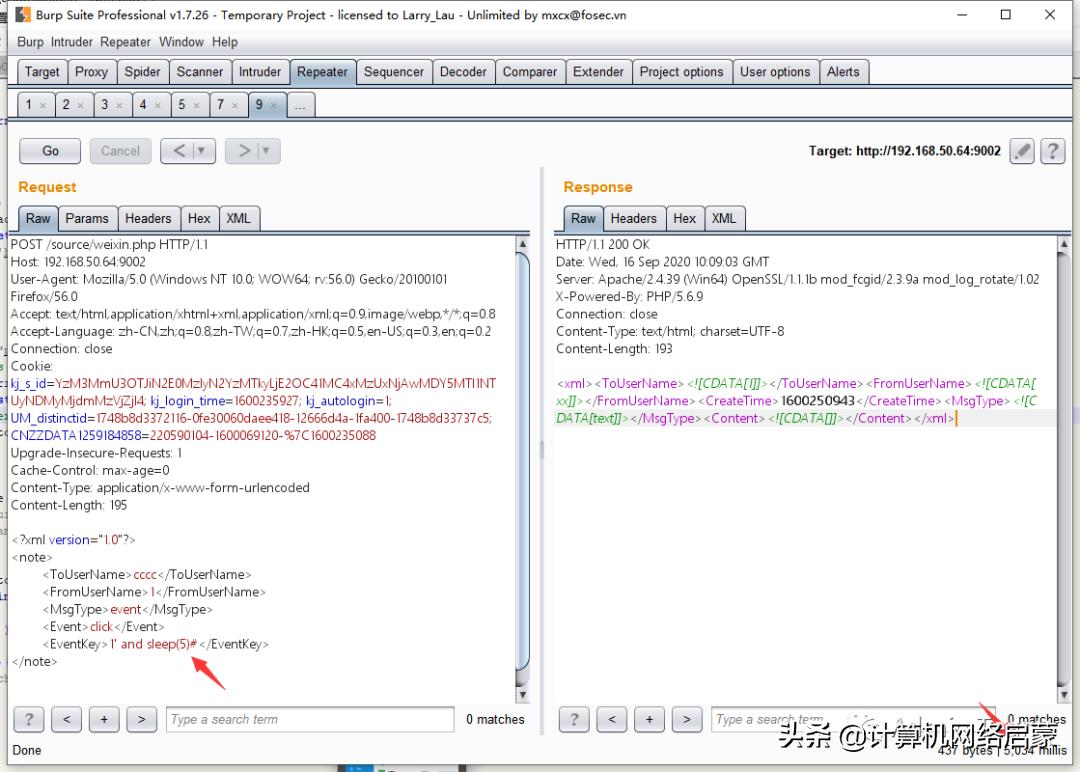Close Repeater tab 2 with its x
This screenshot has width=1080, height=772.
click(81, 105)
